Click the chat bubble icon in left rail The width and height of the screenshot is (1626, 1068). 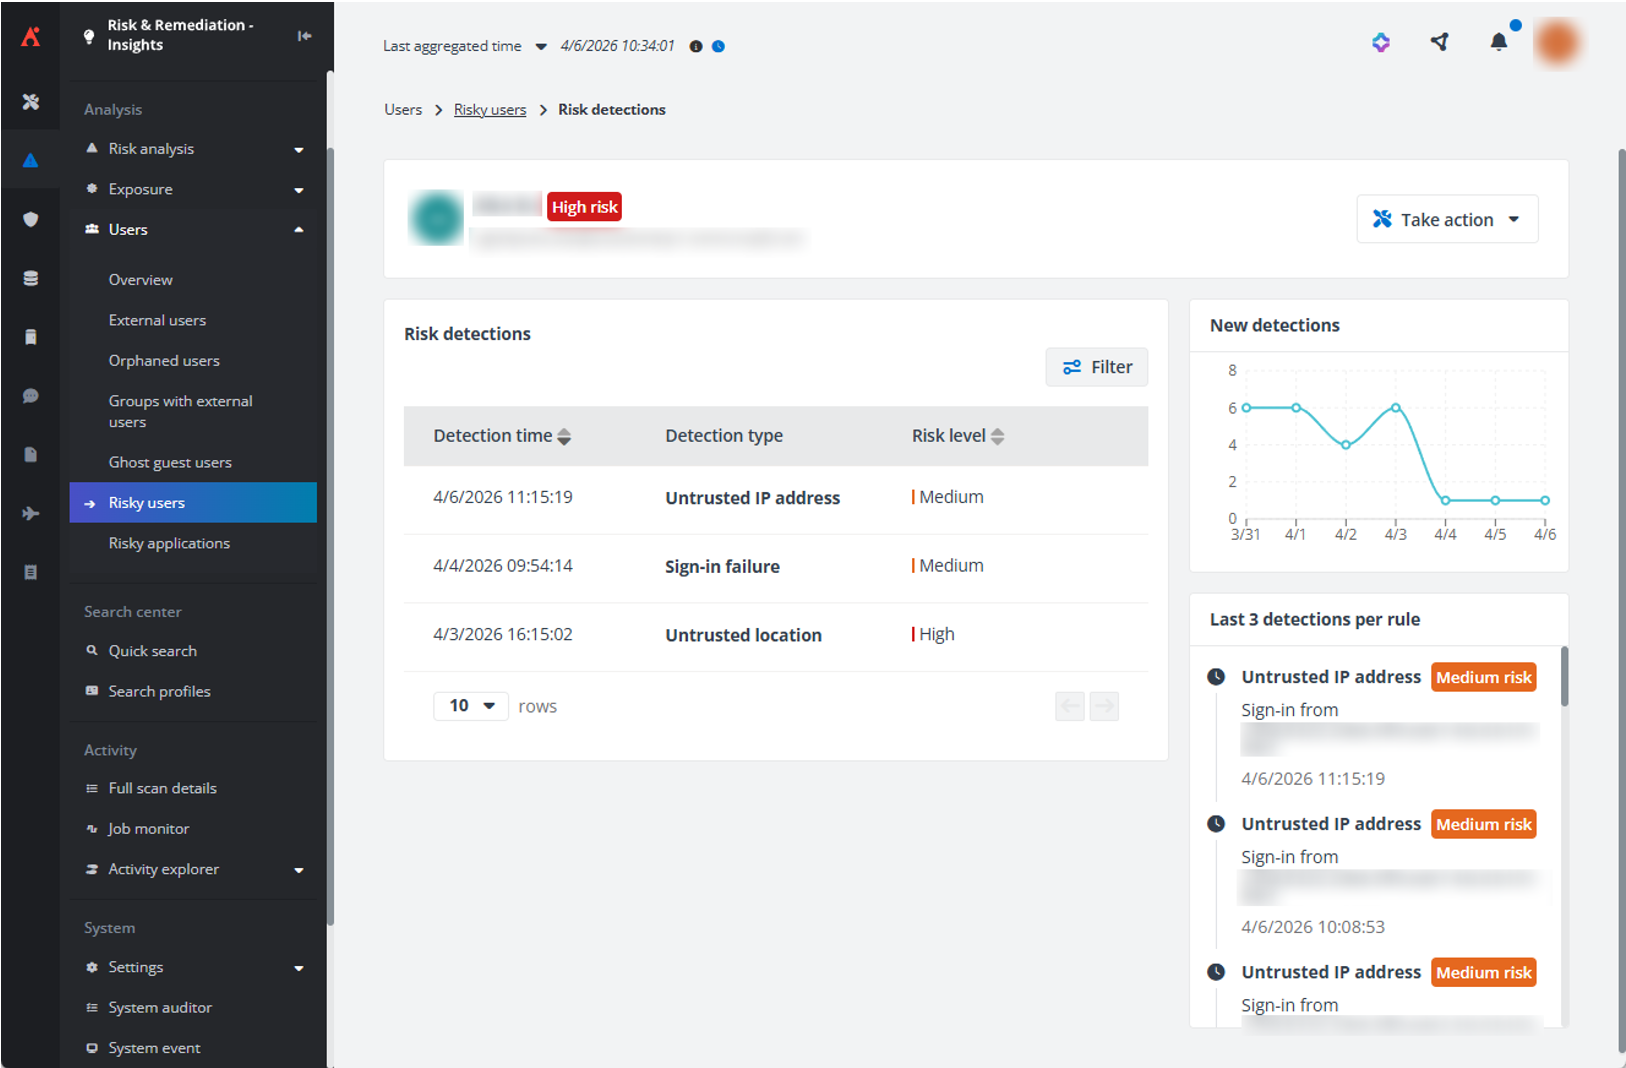(31, 396)
